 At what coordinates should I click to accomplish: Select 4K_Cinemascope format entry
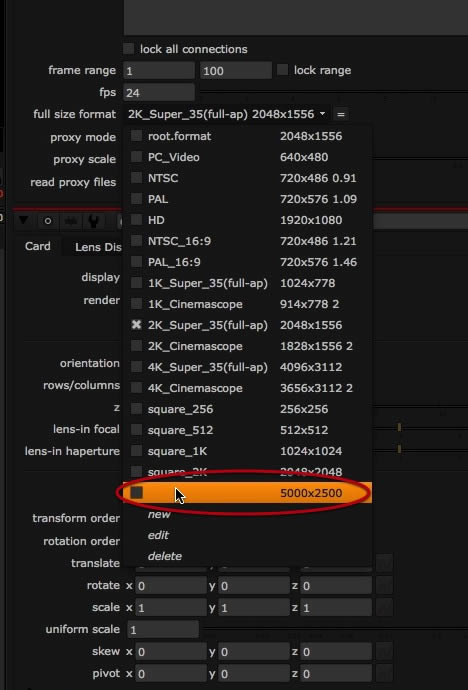click(x=248, y=388)
